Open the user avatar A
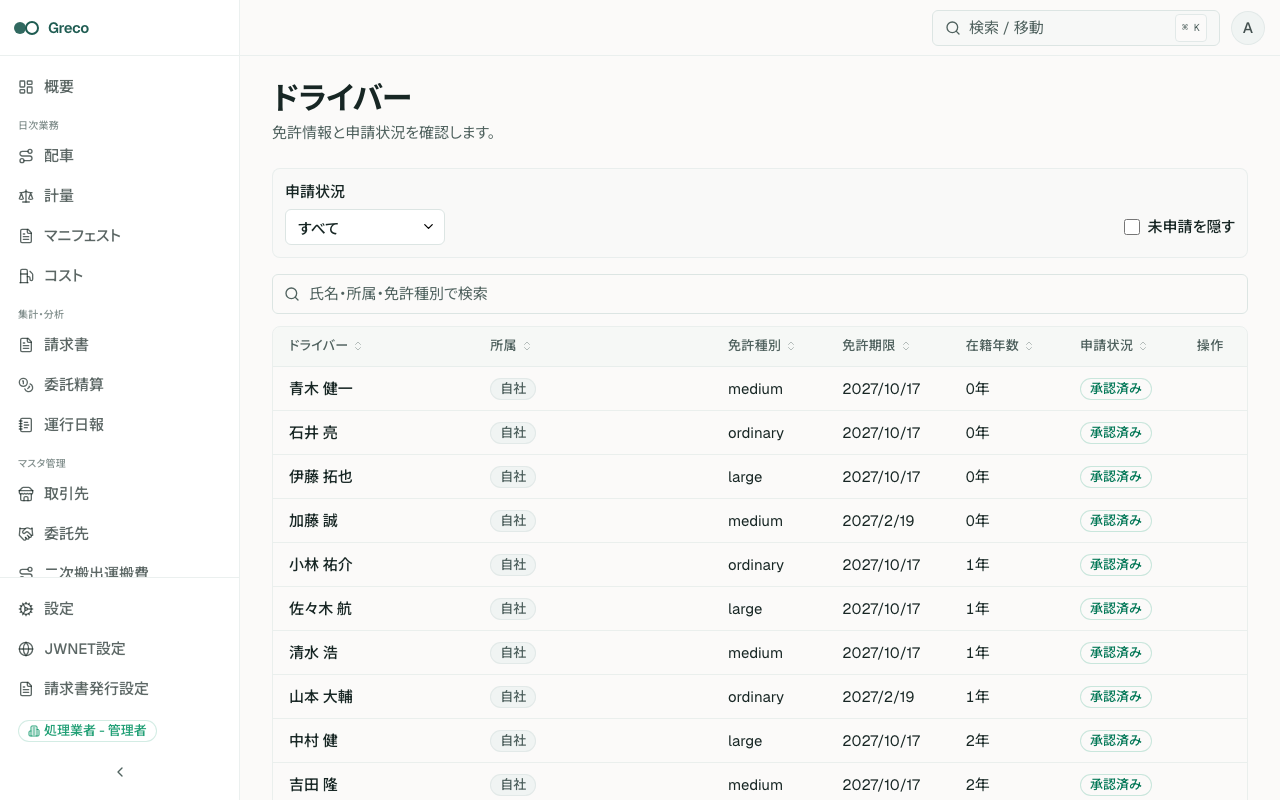Image resolution: width=1280 pixels, height=800 pixels. [x=1248, y=28]
